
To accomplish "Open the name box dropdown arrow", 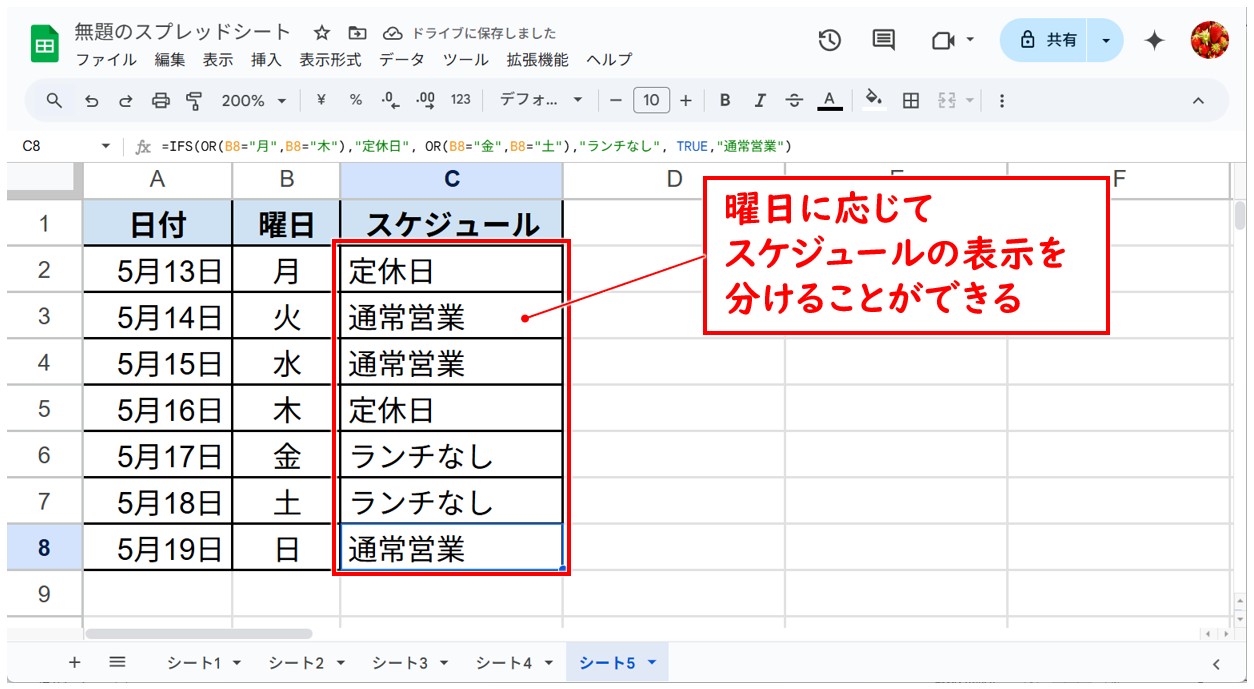I will (x=106, y=146).
